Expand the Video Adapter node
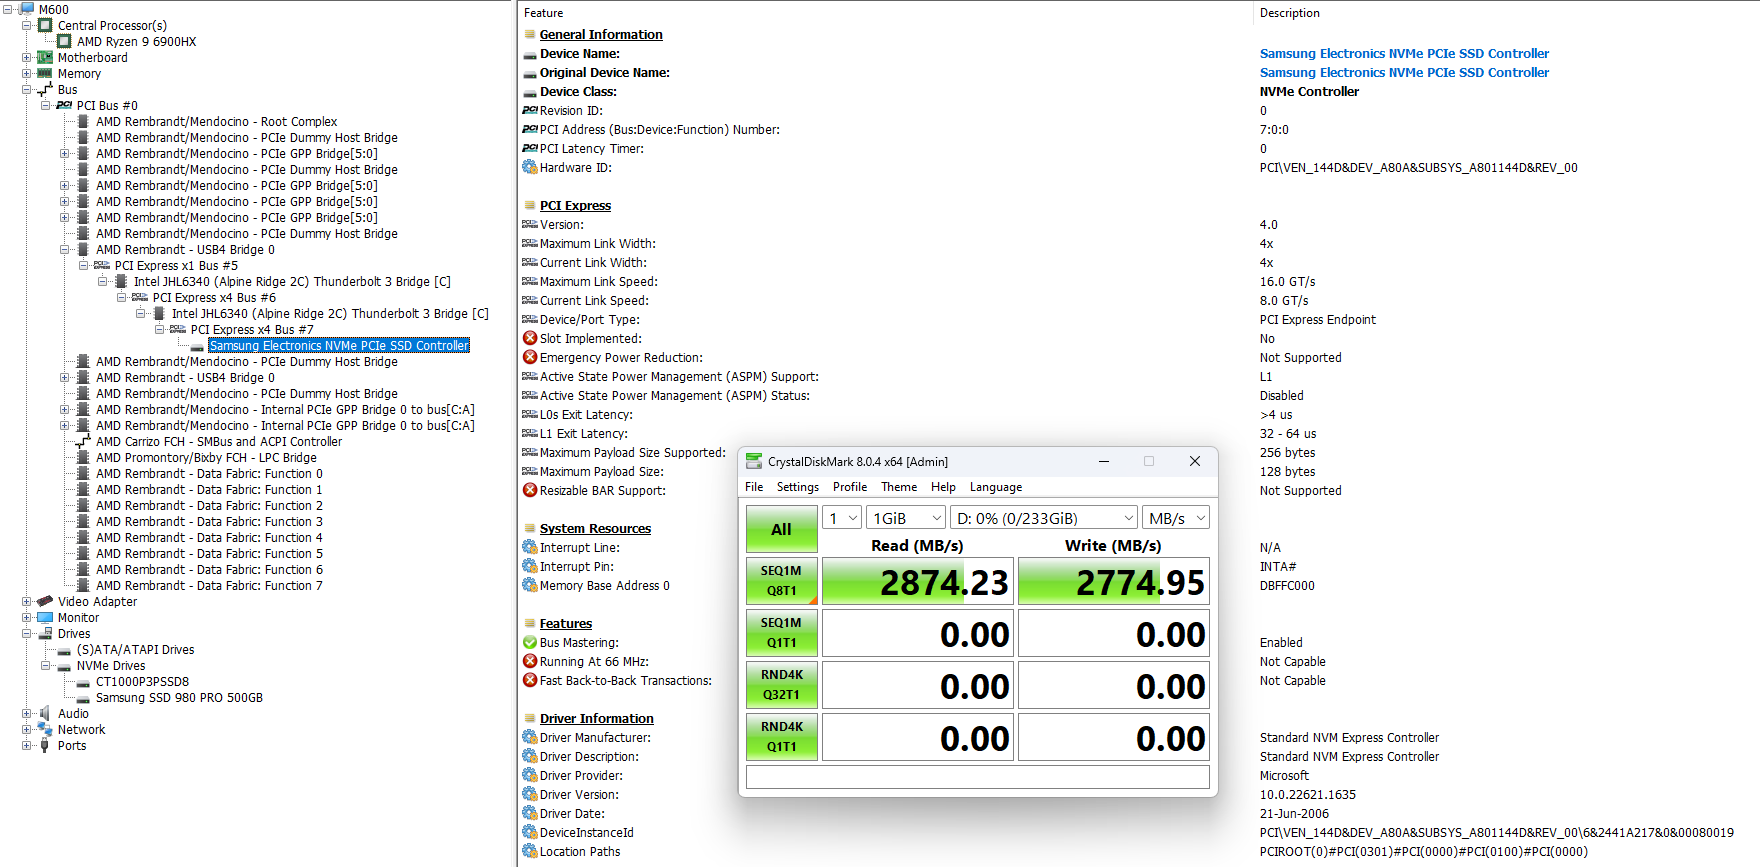Screen dimensions: 1760x867 [x=27, y=601]
